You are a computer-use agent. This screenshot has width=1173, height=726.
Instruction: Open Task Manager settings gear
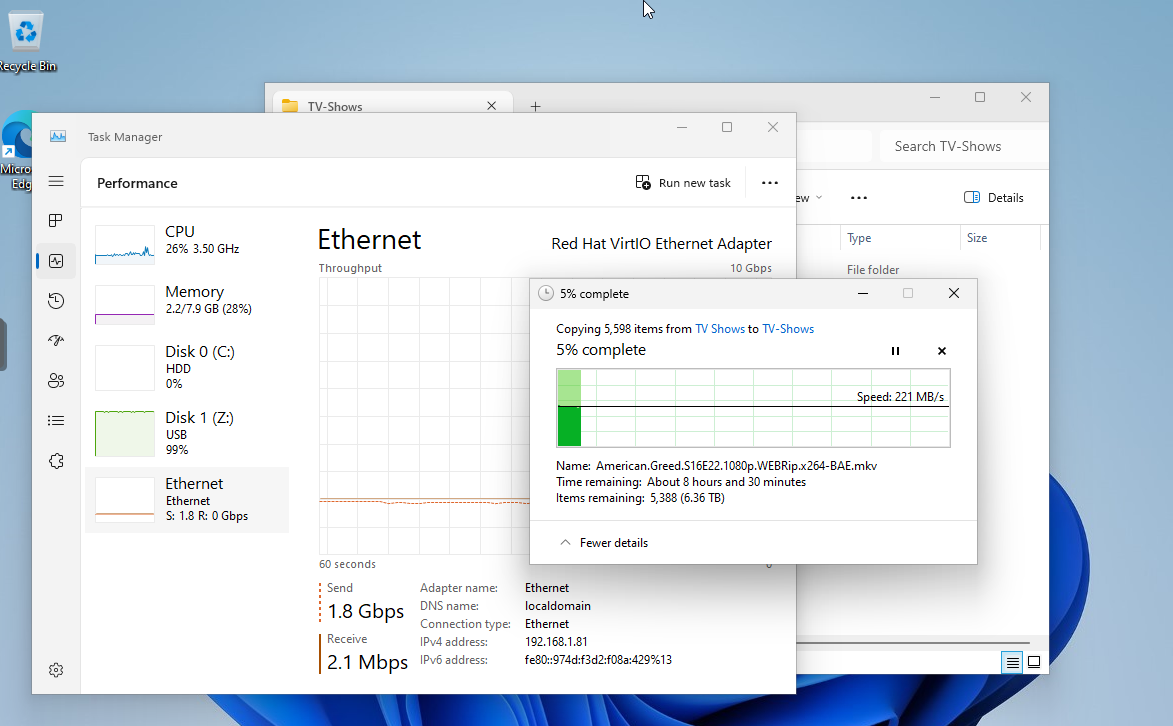click(x=56, y=670)
